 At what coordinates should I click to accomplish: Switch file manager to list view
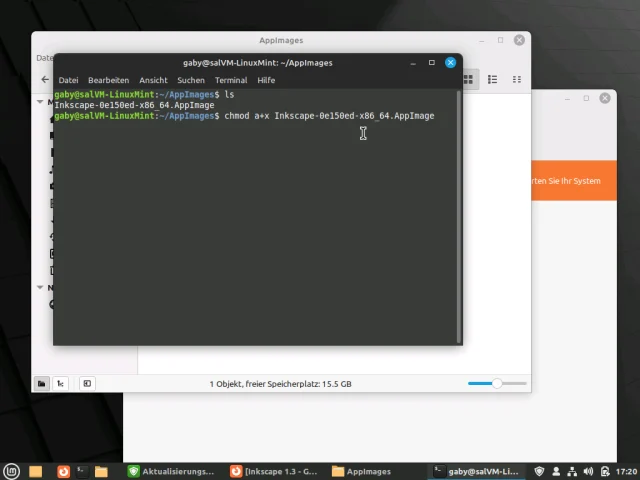click(x=491, y=80)
